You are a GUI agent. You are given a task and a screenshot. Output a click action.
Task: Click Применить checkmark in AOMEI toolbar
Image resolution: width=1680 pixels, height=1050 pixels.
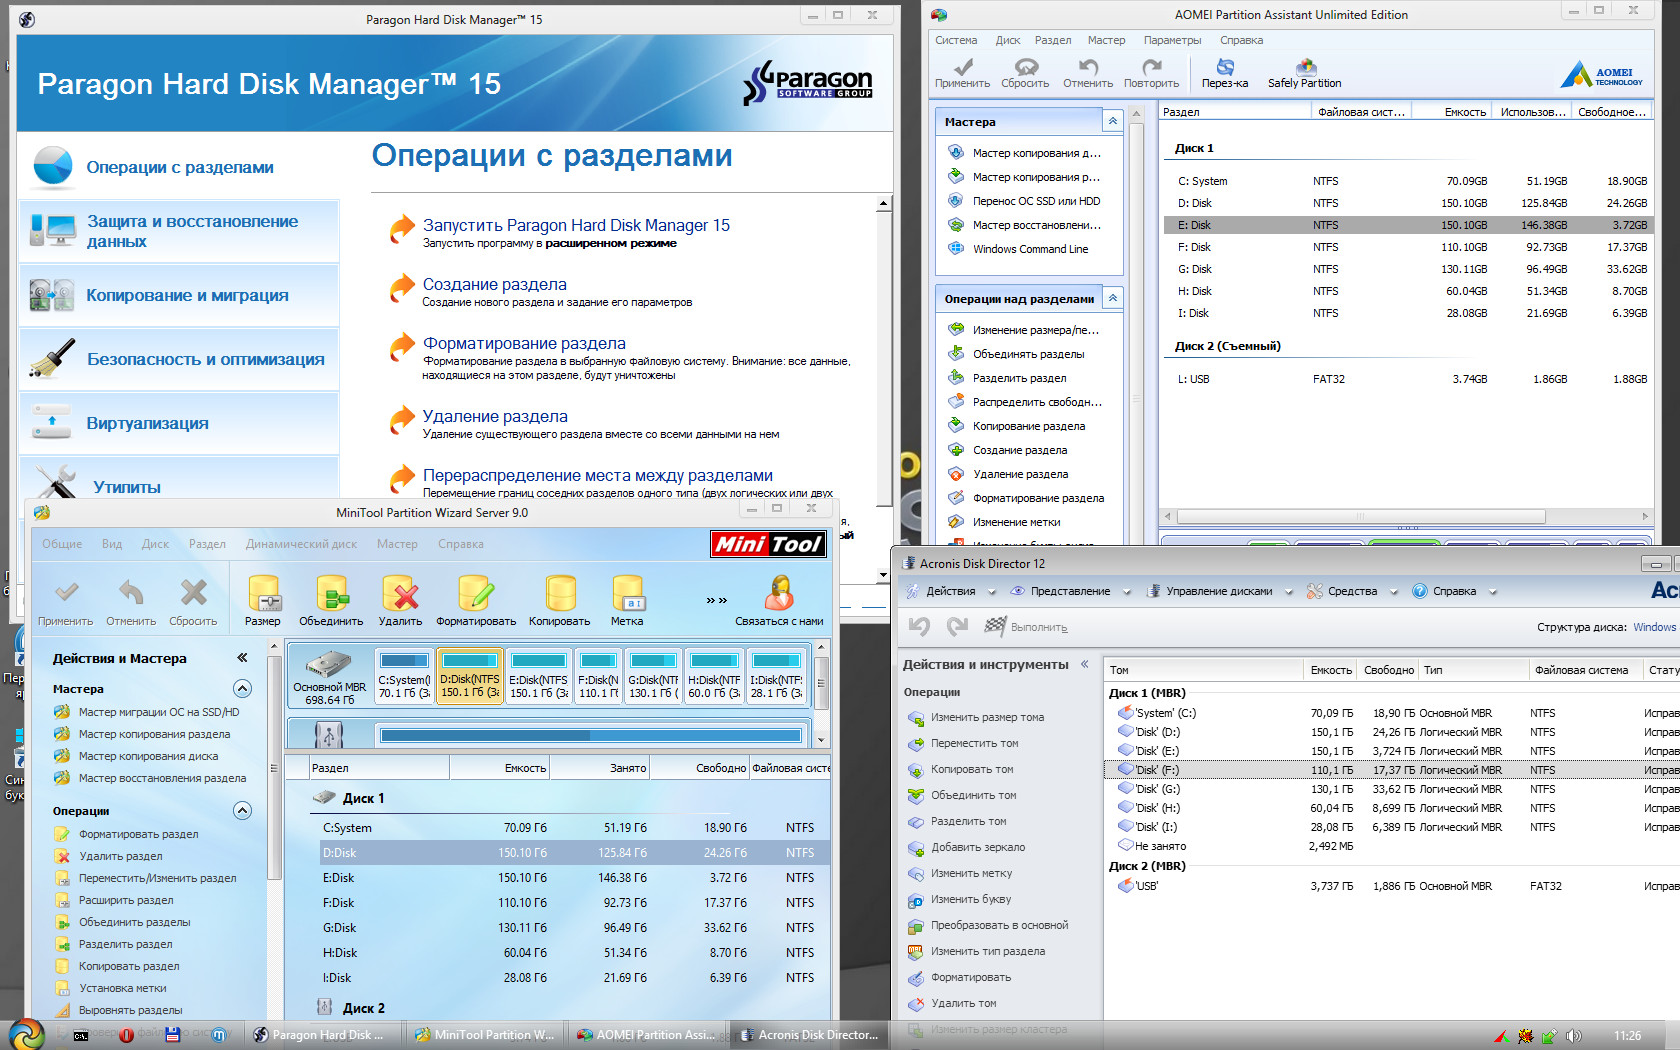[963, 66]
